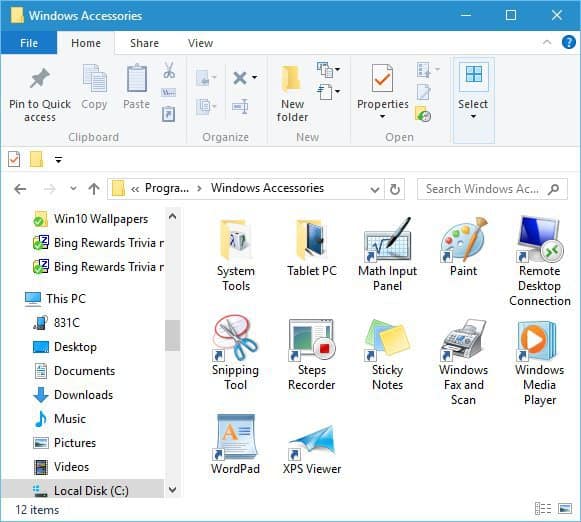
Task: Click Progra... breadcrumb in address bar
Action: coord(167,188)
